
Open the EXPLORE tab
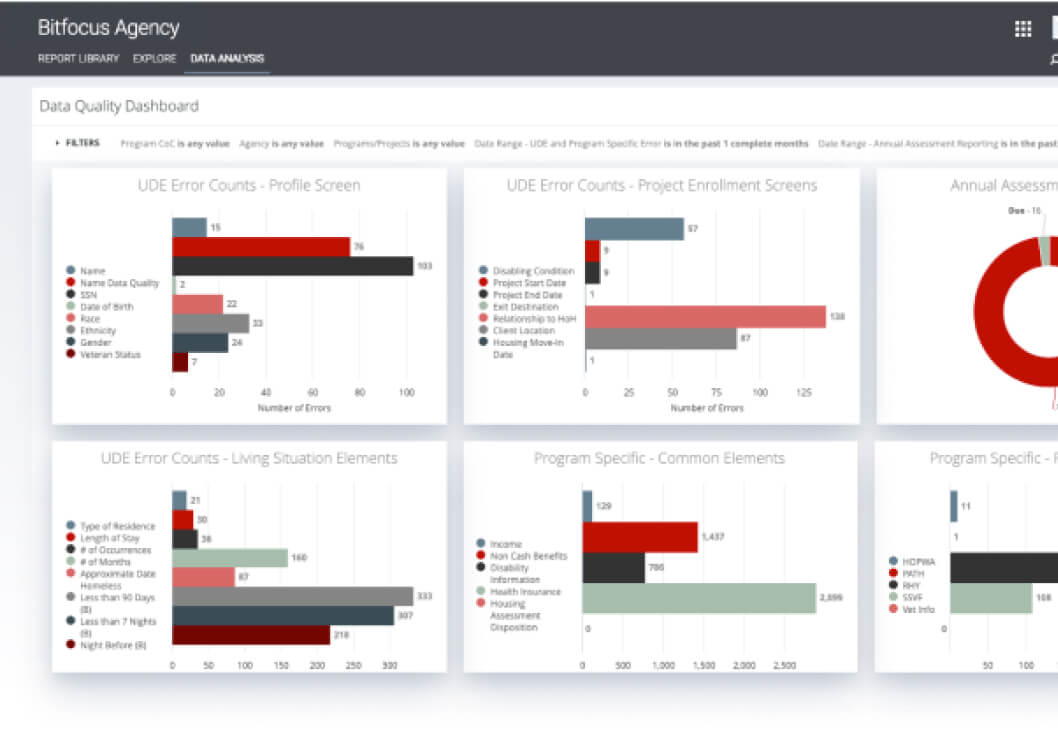[x=154, y=58]
